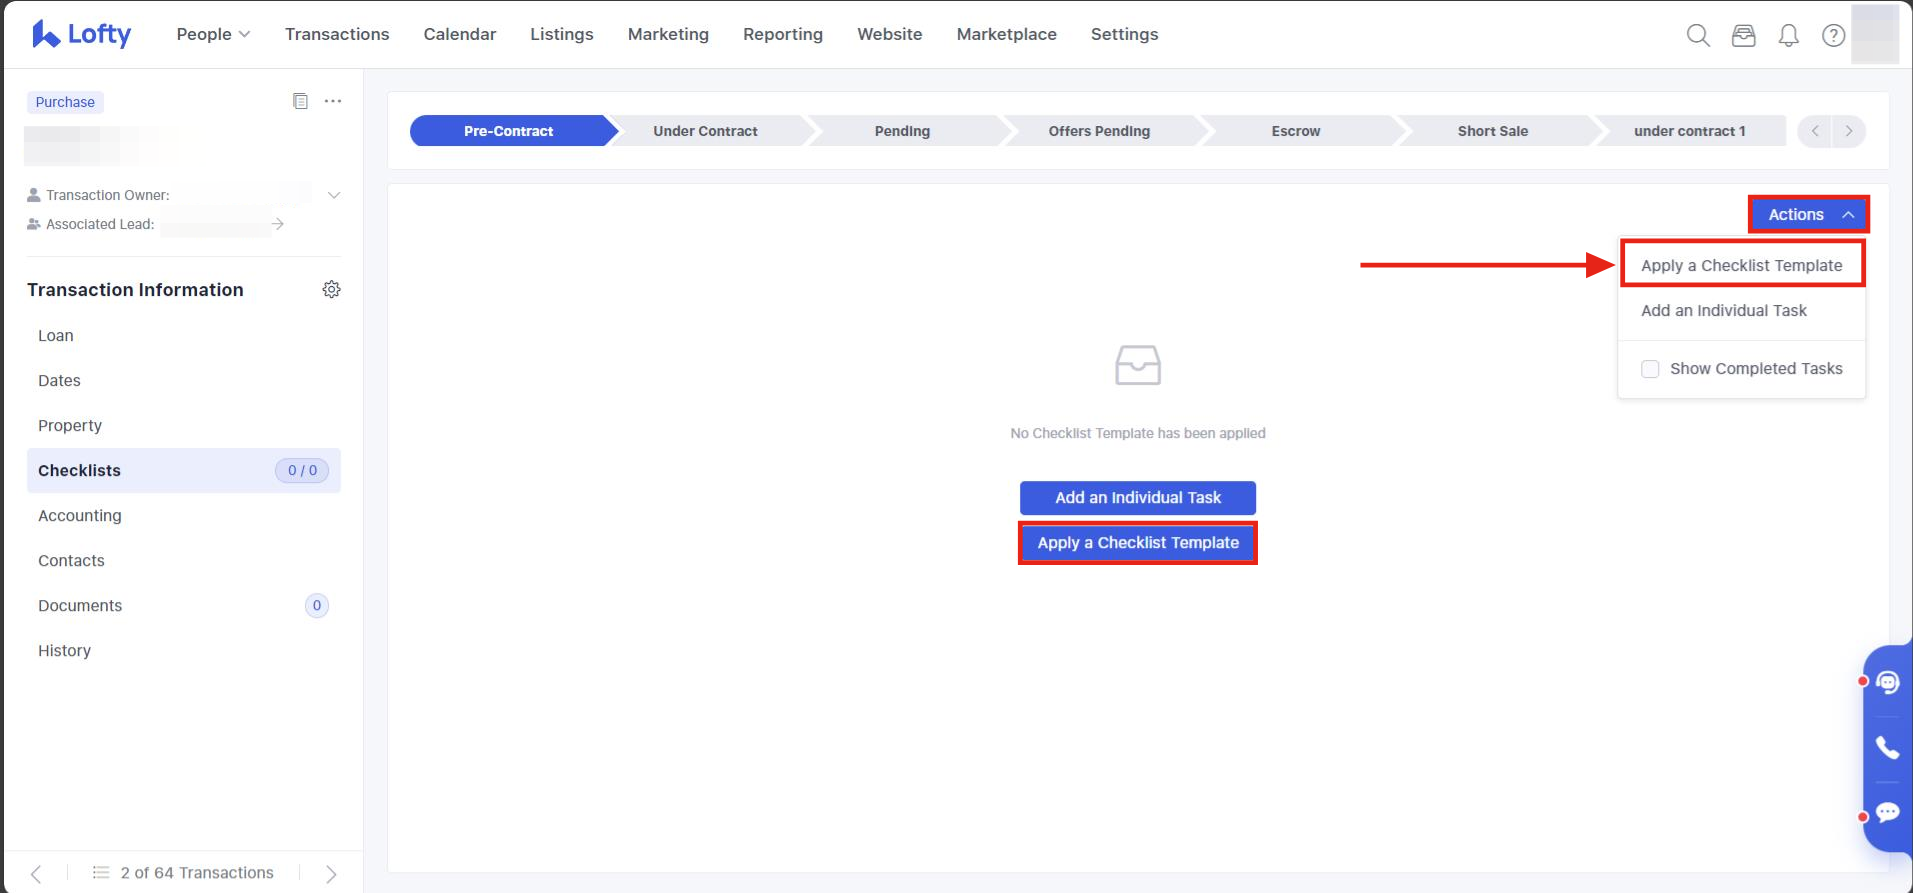
Task: Open the chat bubble widget icon
Action: click(1887, 812)
